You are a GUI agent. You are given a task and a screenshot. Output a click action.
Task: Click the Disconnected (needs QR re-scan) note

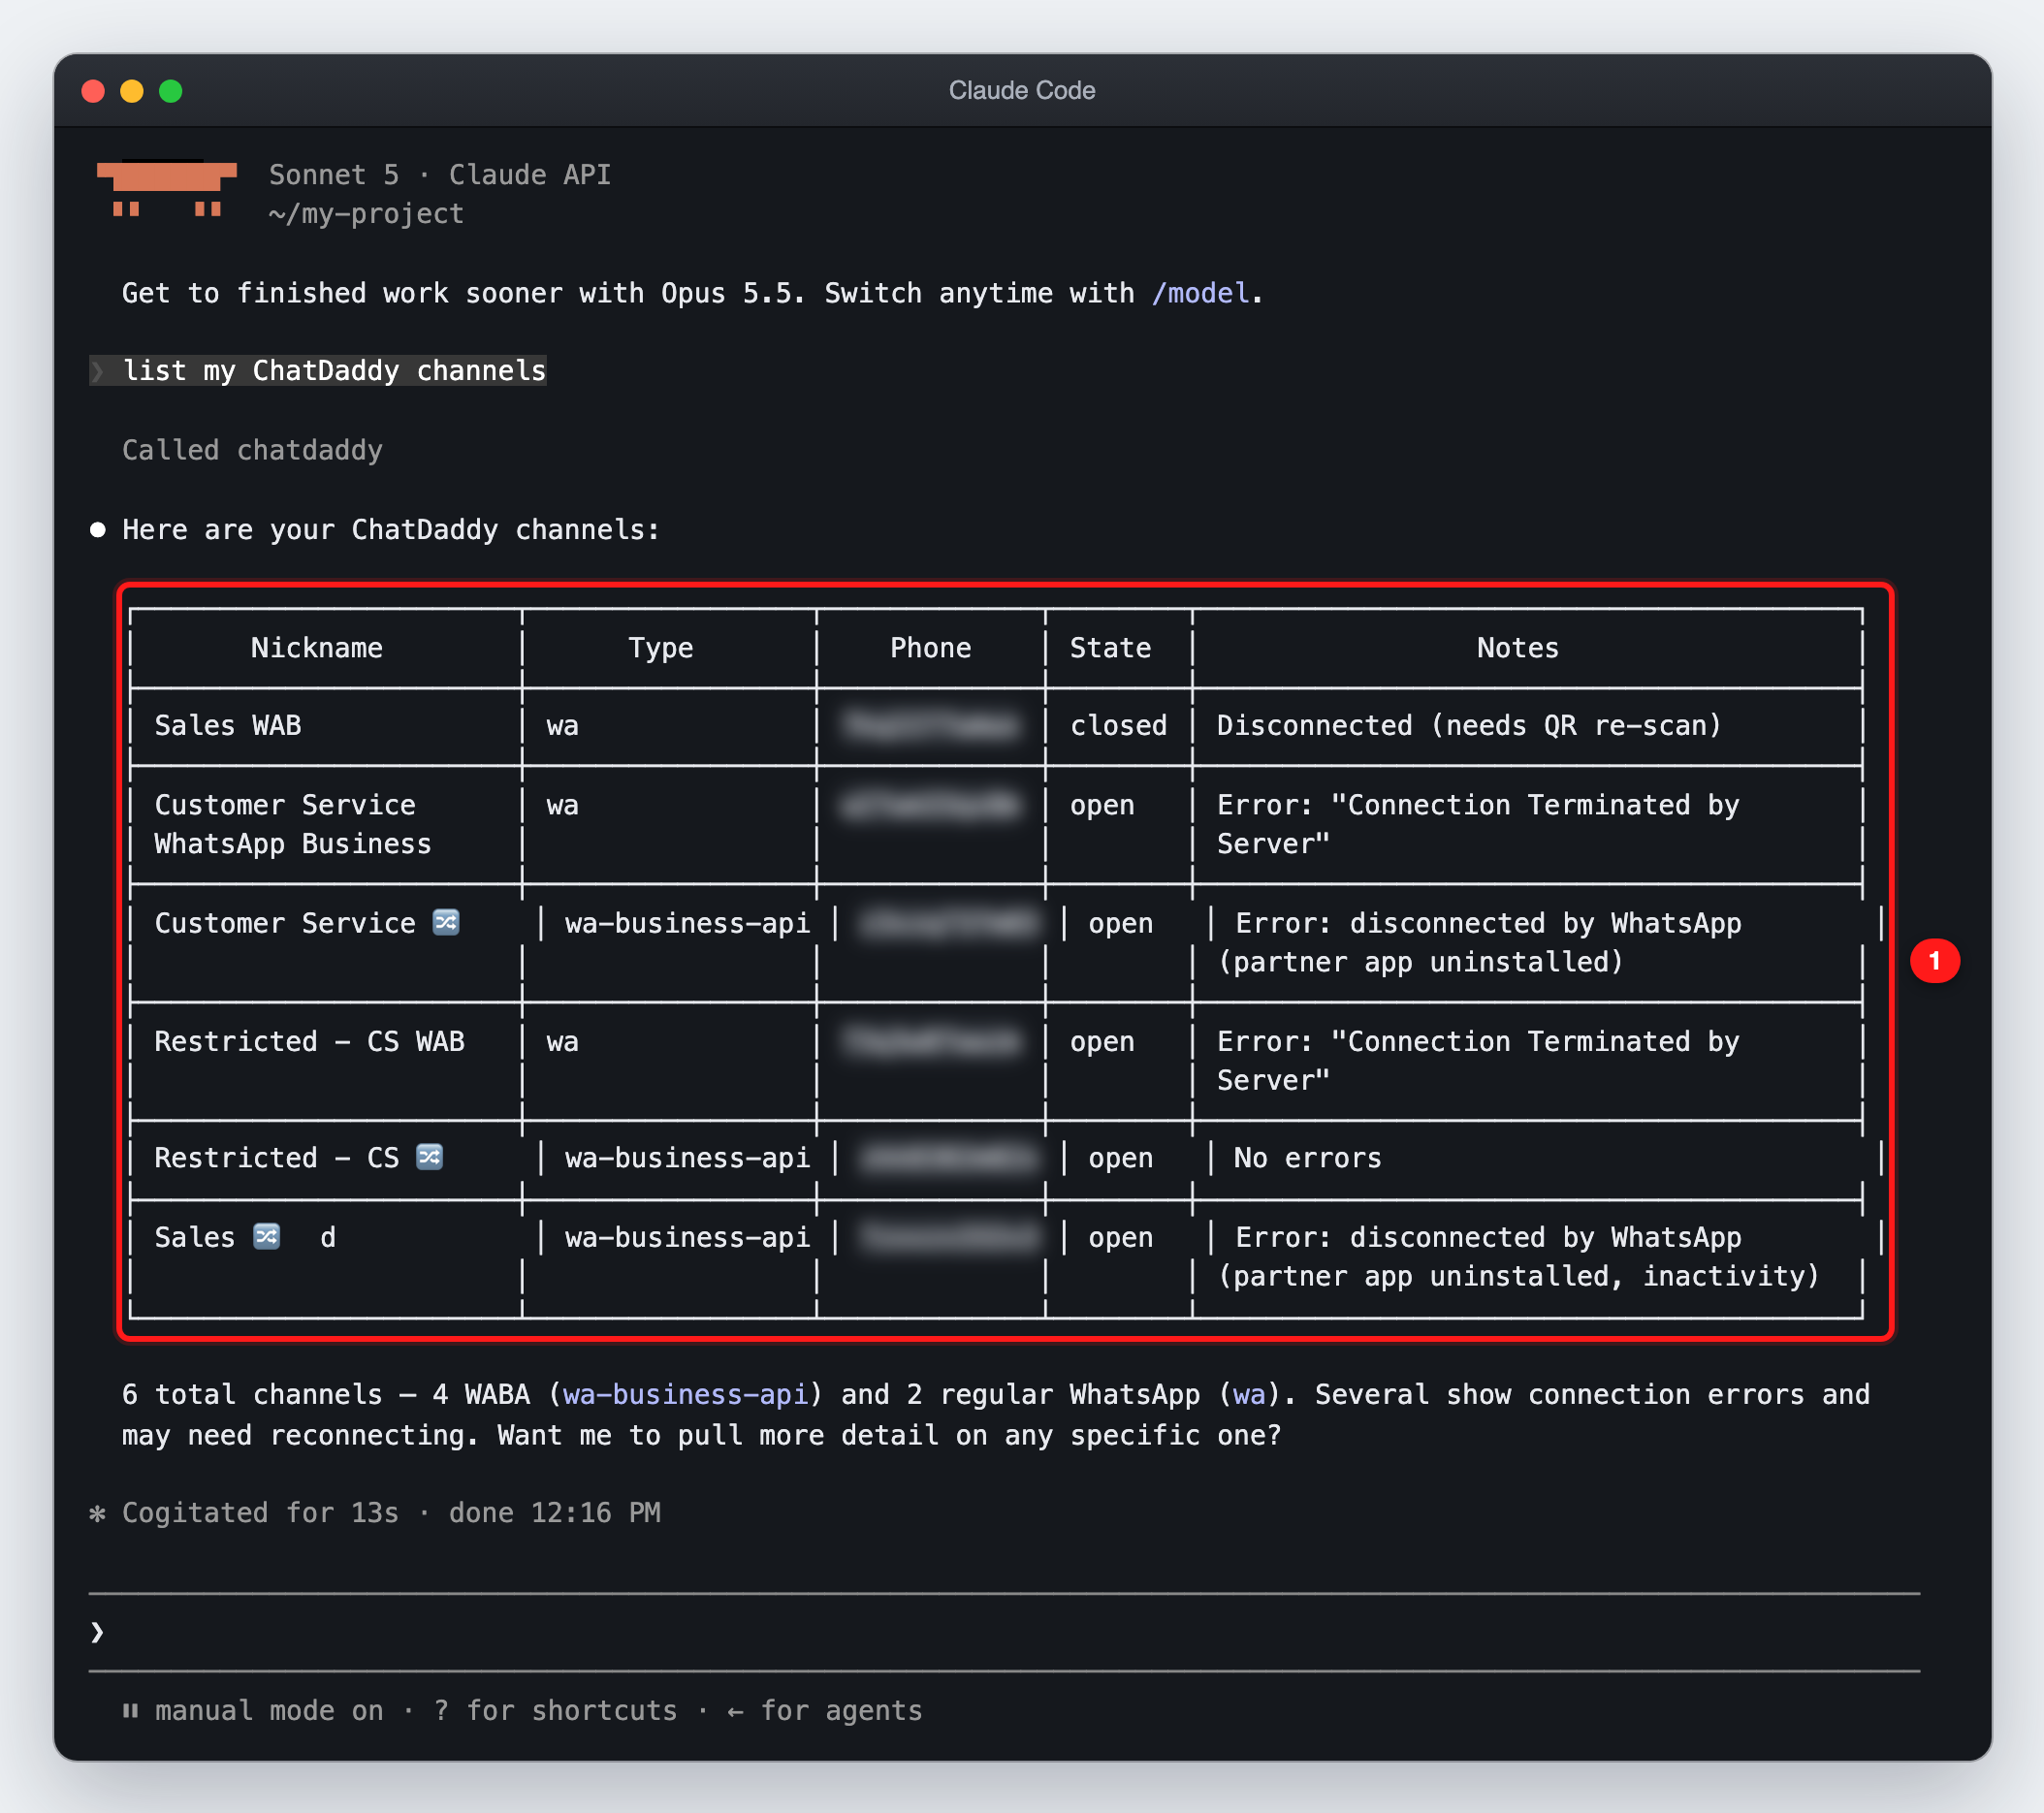[1469, 726]
